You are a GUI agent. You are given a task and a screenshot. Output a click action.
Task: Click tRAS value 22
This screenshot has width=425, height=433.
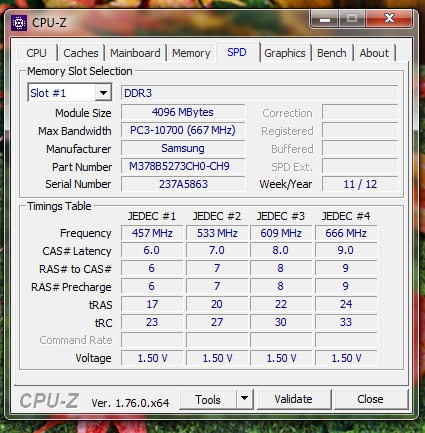281,304
